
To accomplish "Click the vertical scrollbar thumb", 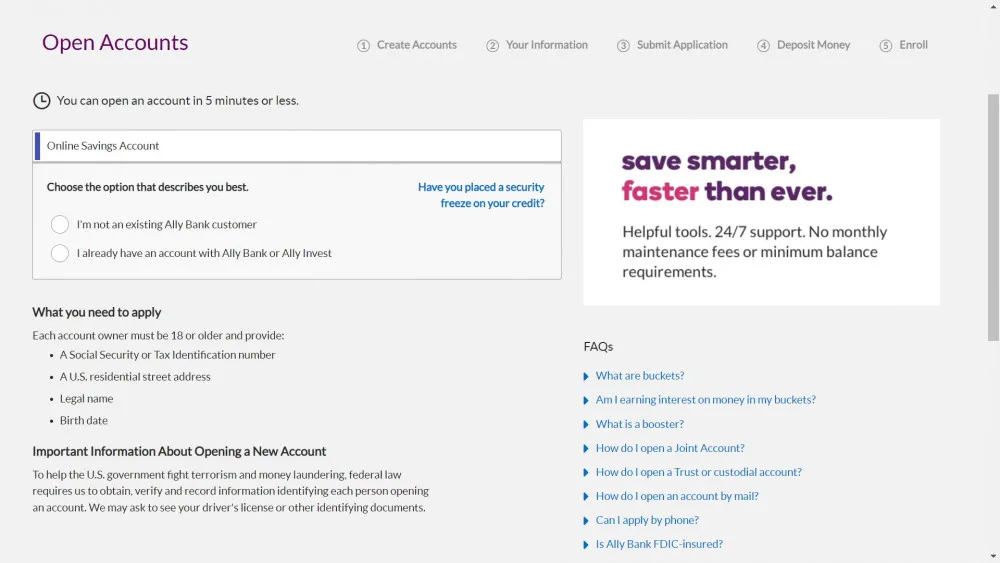I will pyautogui.click(x=993, y=217).
